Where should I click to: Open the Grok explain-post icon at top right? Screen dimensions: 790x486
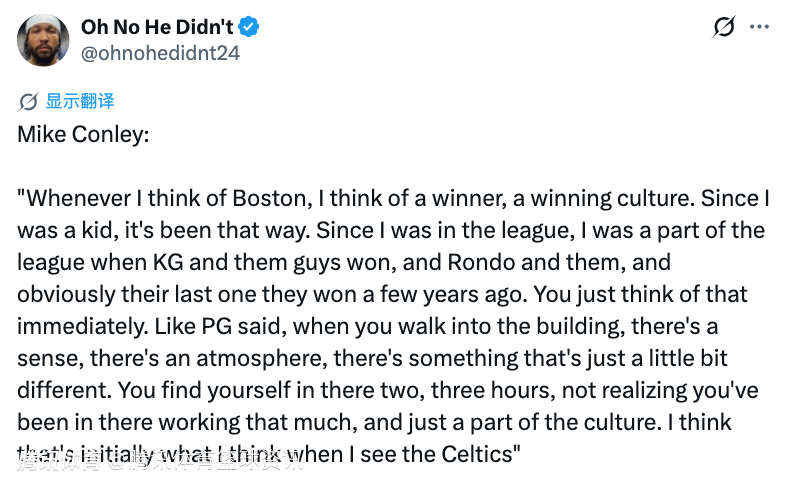click(724, 27)
